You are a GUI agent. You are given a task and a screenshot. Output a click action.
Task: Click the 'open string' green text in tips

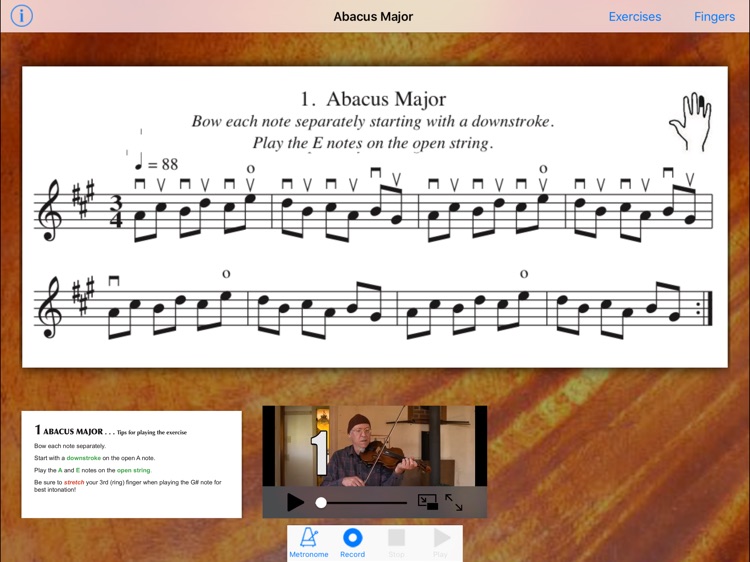133,470
